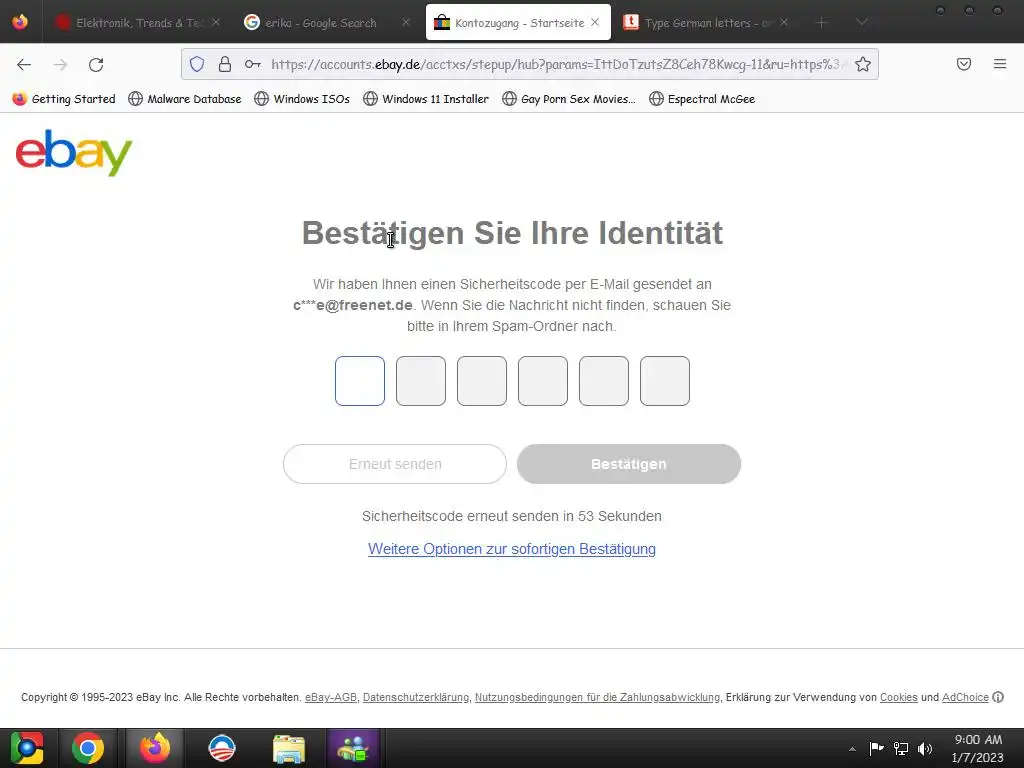This screenshot has height=768, width=1024.
Task: Click the fourth security code digit box
Action: click(543, 381)
